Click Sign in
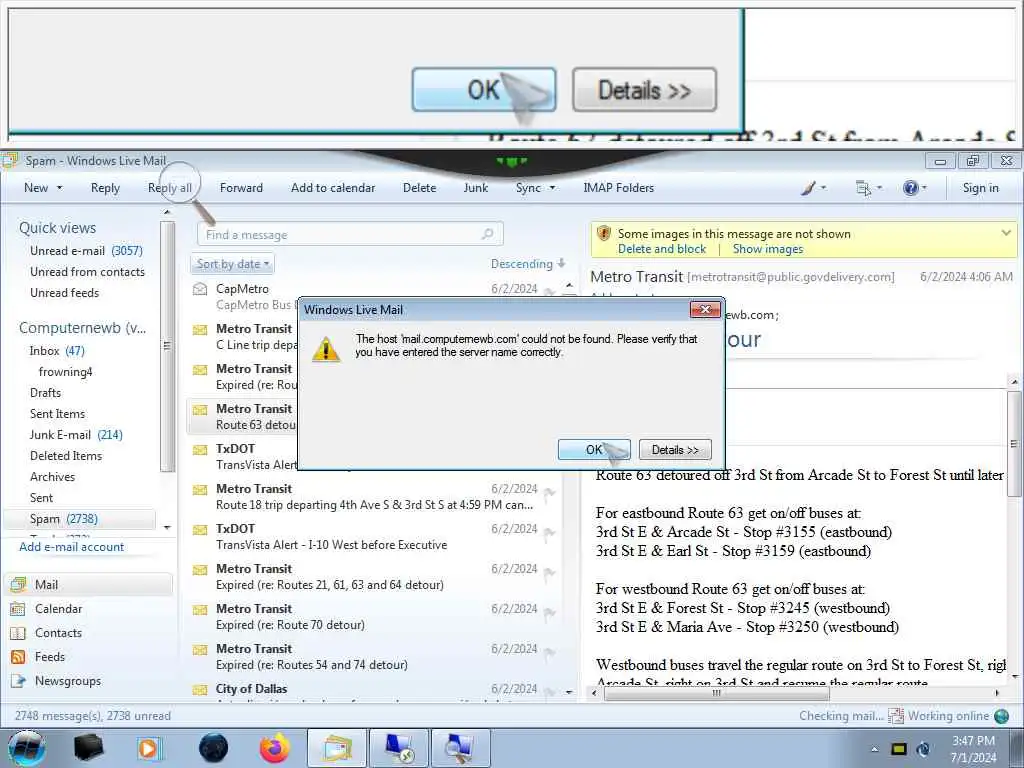This screenshot has width=1024, height=768. tap(980, 188)
